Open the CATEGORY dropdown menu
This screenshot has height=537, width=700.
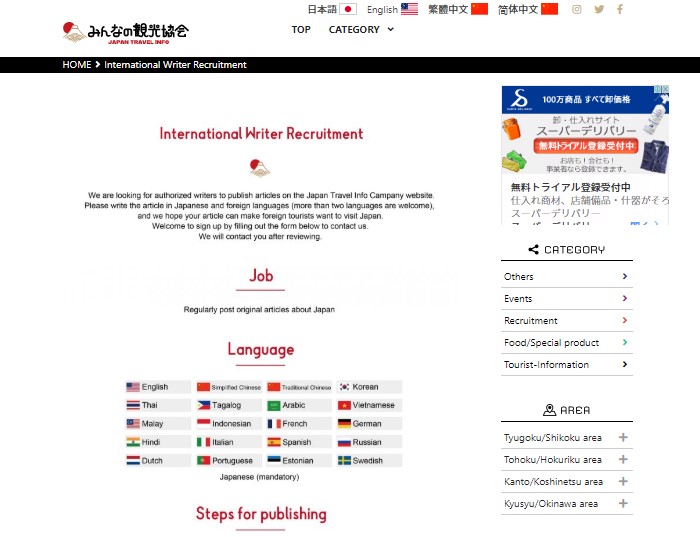point(361,29)
